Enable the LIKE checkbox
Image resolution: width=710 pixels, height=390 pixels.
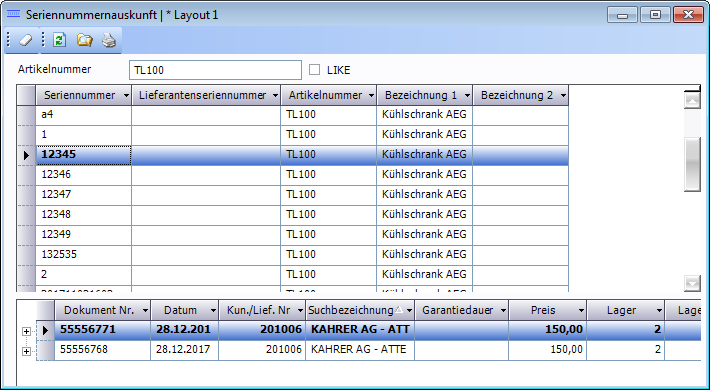pyautogui.click(x=314, y=70)
